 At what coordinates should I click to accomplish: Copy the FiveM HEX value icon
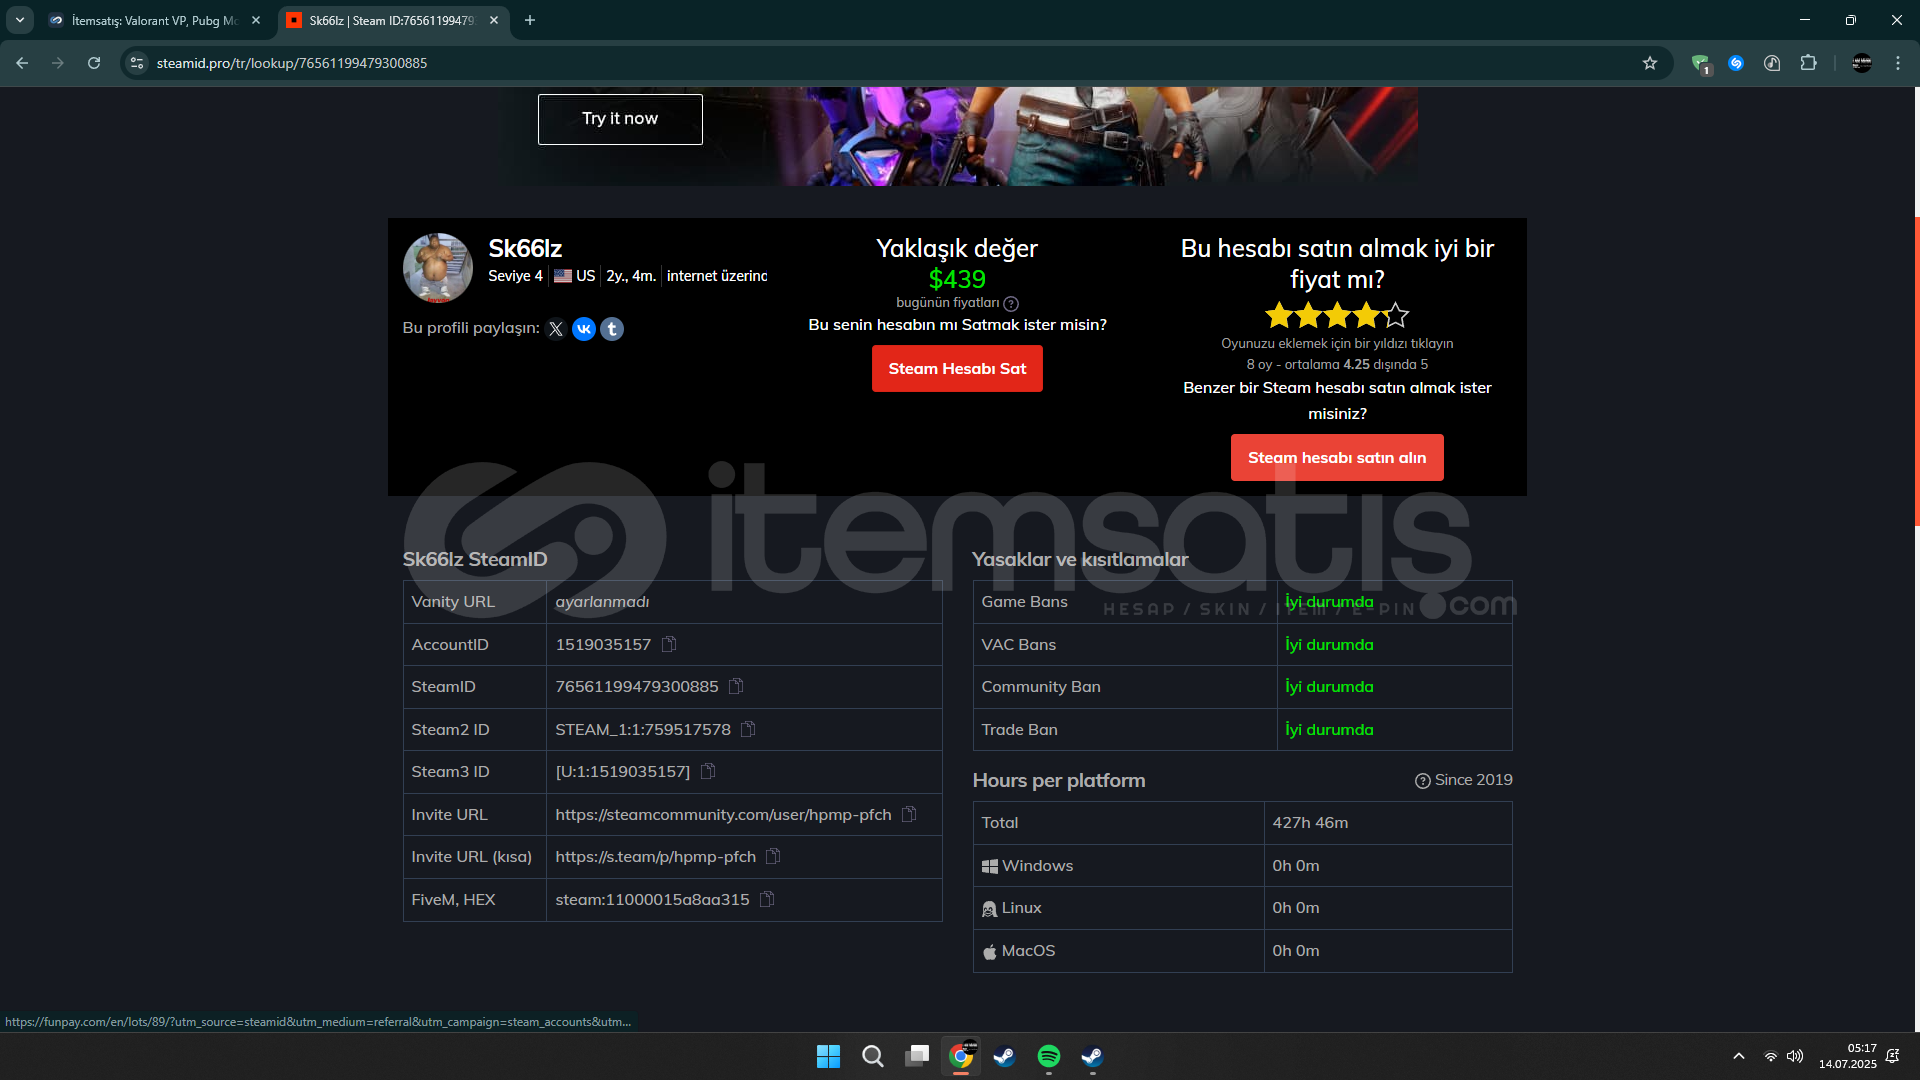pyautogui.click(x=767, y=899)
